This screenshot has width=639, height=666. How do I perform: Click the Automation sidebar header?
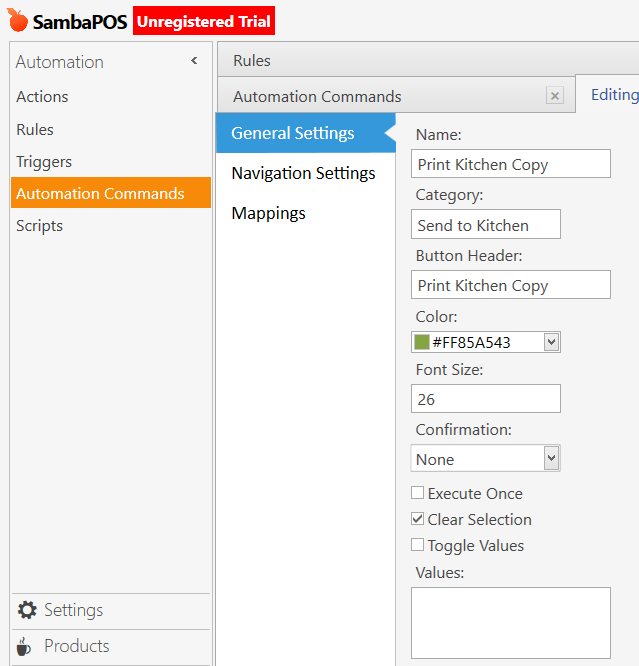click(x=59, y=62)
